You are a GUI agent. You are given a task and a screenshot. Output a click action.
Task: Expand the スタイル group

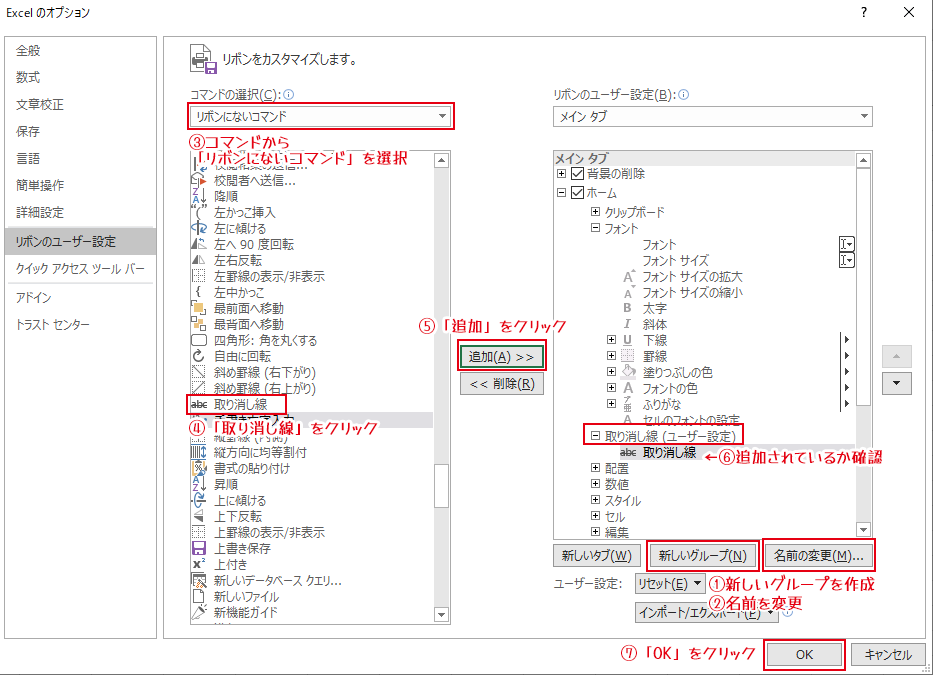tap(595, 500)
